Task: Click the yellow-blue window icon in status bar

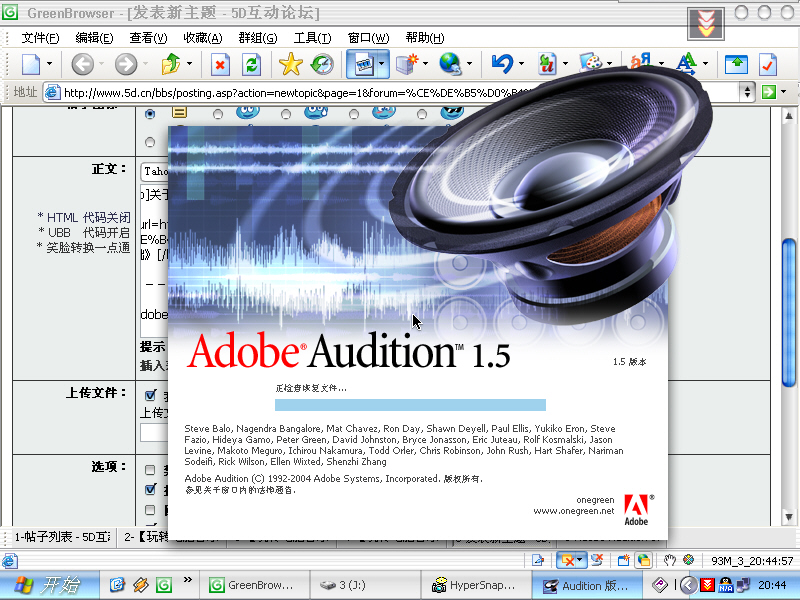Action: coord(644,560)
